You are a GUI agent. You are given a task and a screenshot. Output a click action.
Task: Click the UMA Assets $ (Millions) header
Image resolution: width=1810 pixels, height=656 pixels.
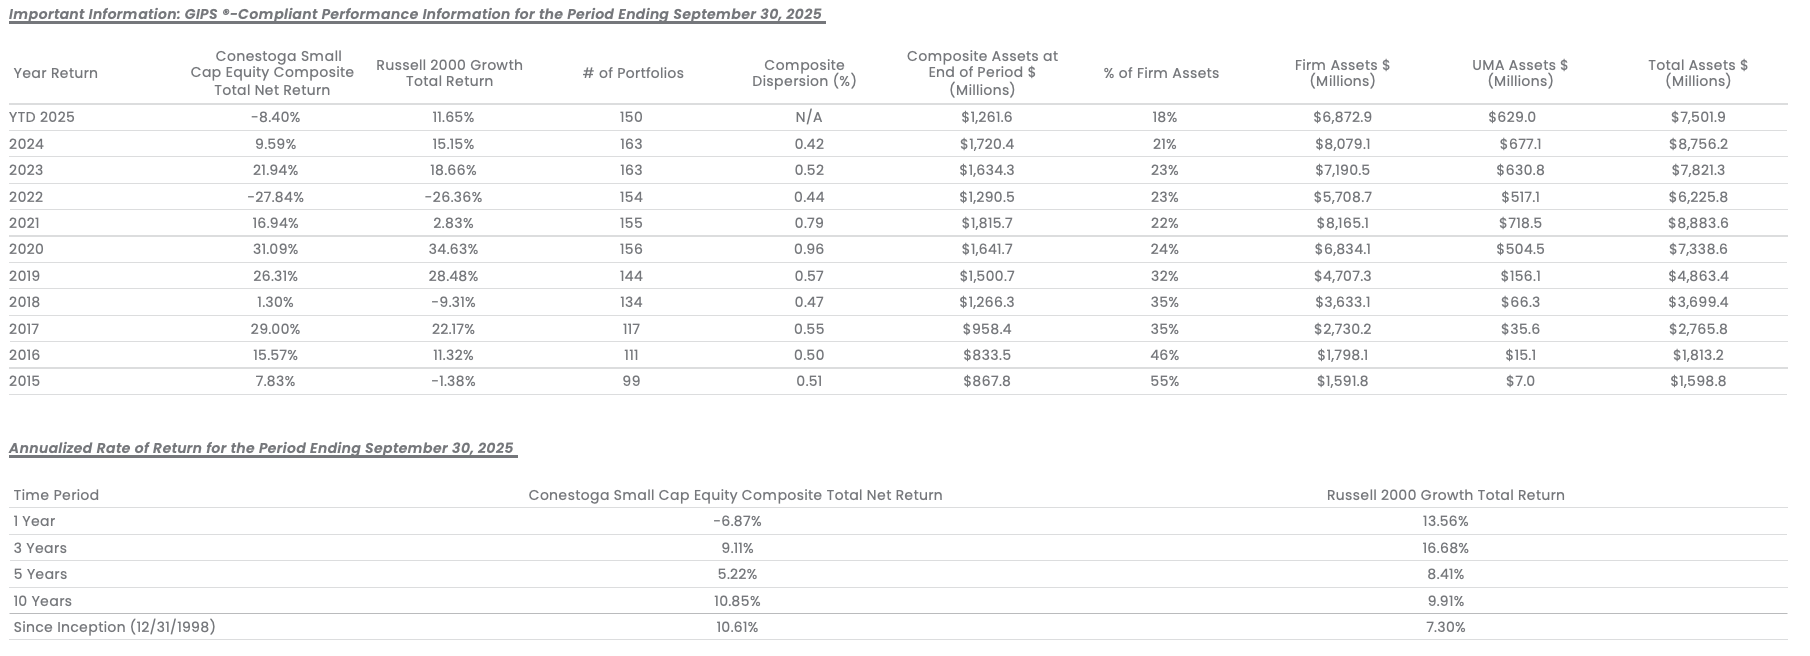tap(1520, 73)
